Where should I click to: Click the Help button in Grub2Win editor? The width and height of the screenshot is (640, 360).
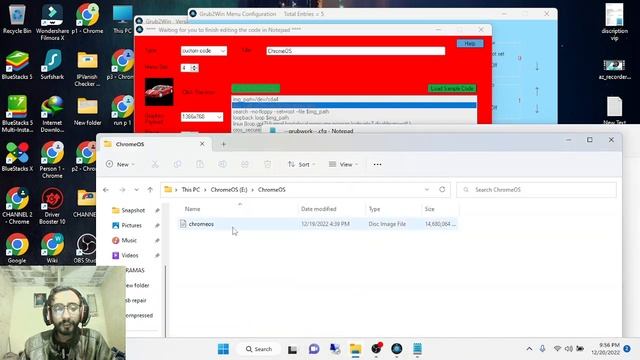[x=470, y=44]
